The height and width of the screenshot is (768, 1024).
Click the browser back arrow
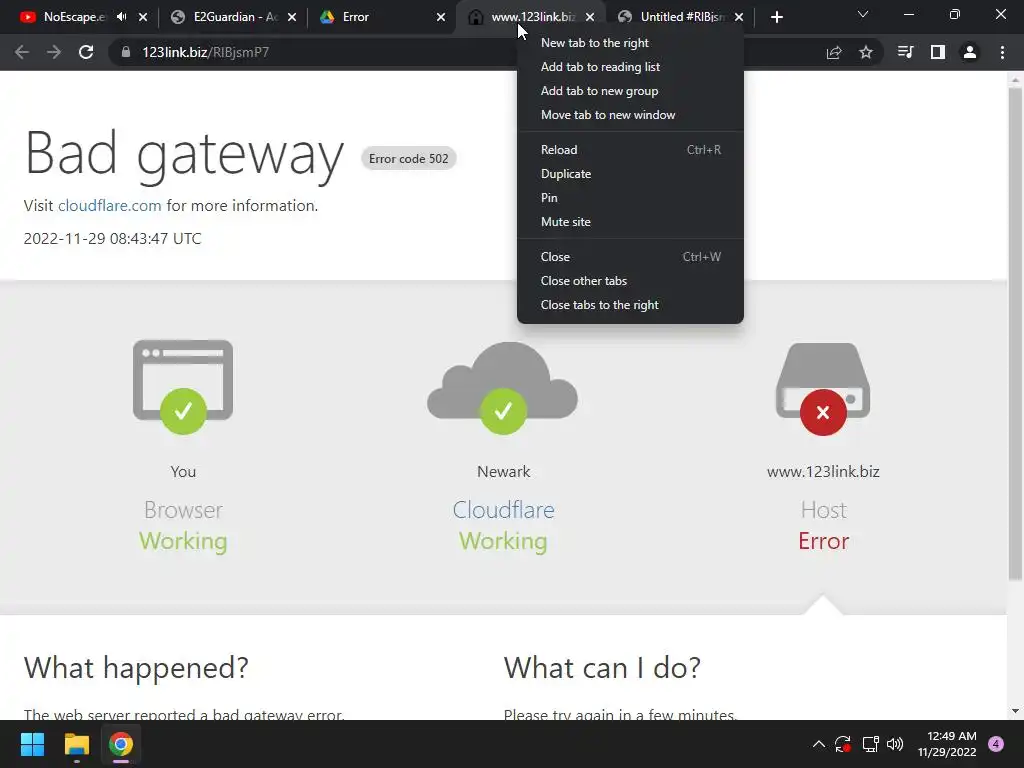pos(22,52)
